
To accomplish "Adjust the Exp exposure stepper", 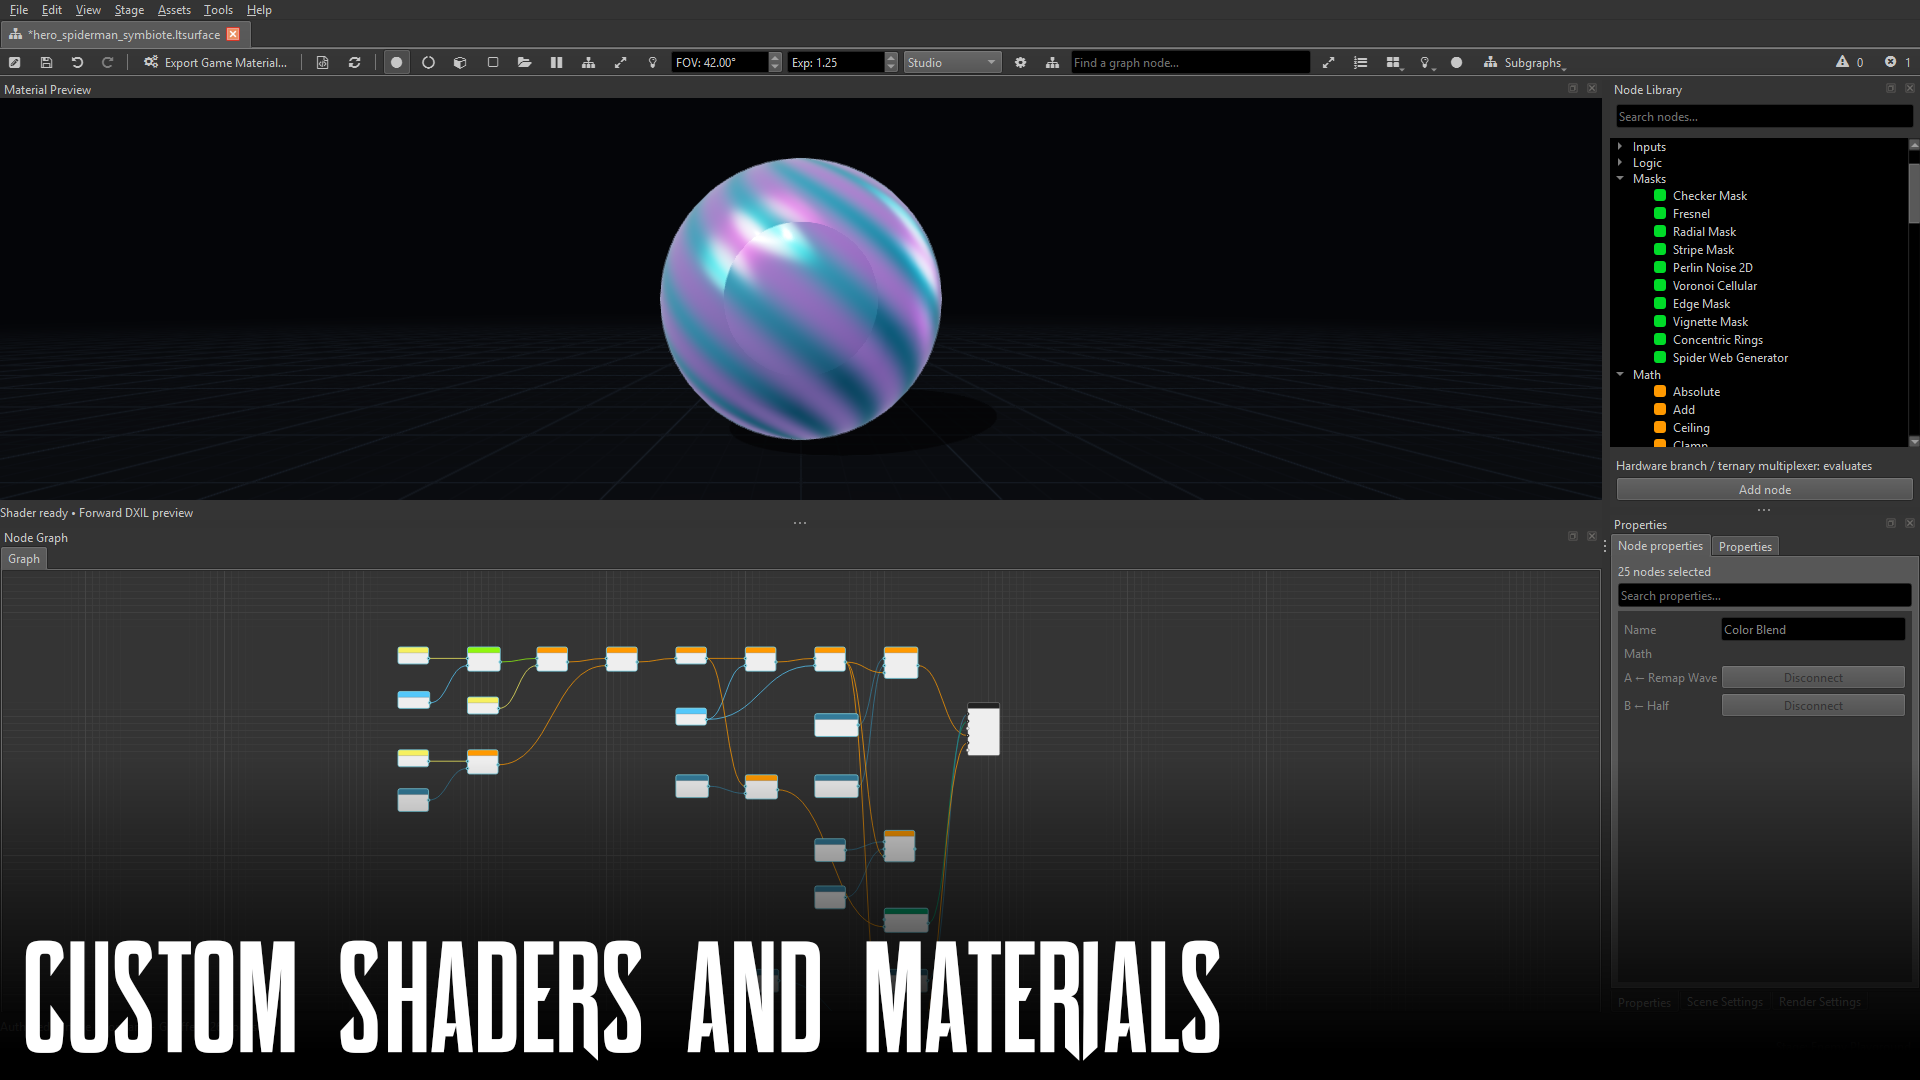I will click(x=891, y=62).
